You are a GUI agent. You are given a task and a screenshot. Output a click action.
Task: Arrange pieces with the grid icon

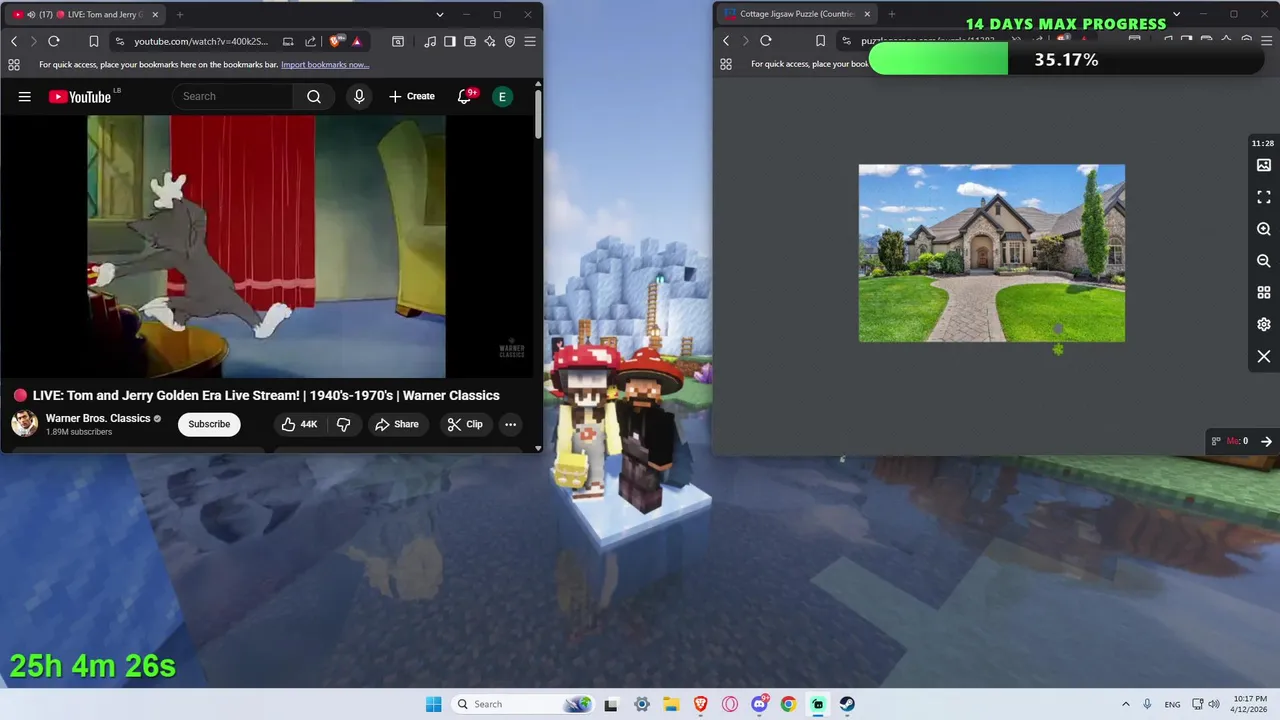click(x=1264, y=293)
